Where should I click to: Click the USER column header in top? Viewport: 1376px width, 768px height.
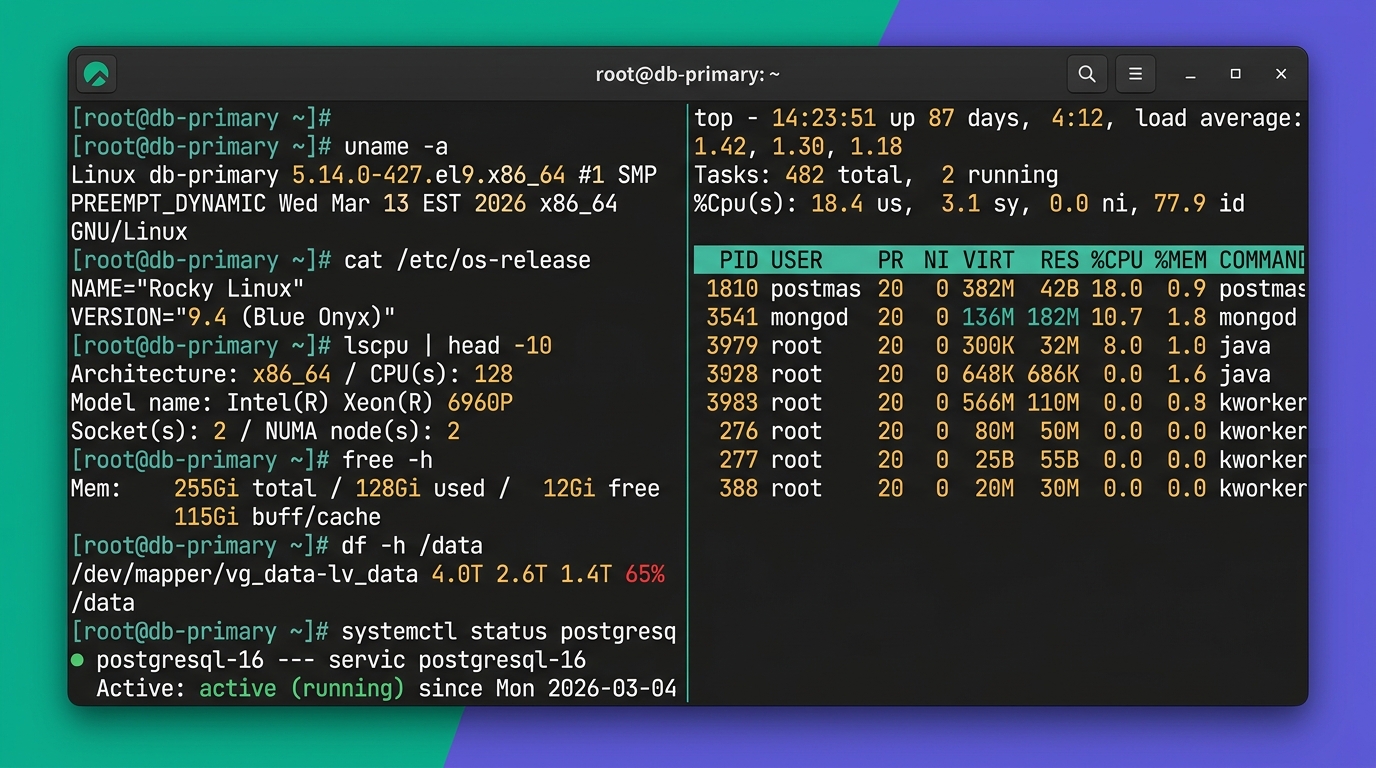coord(797,261)
